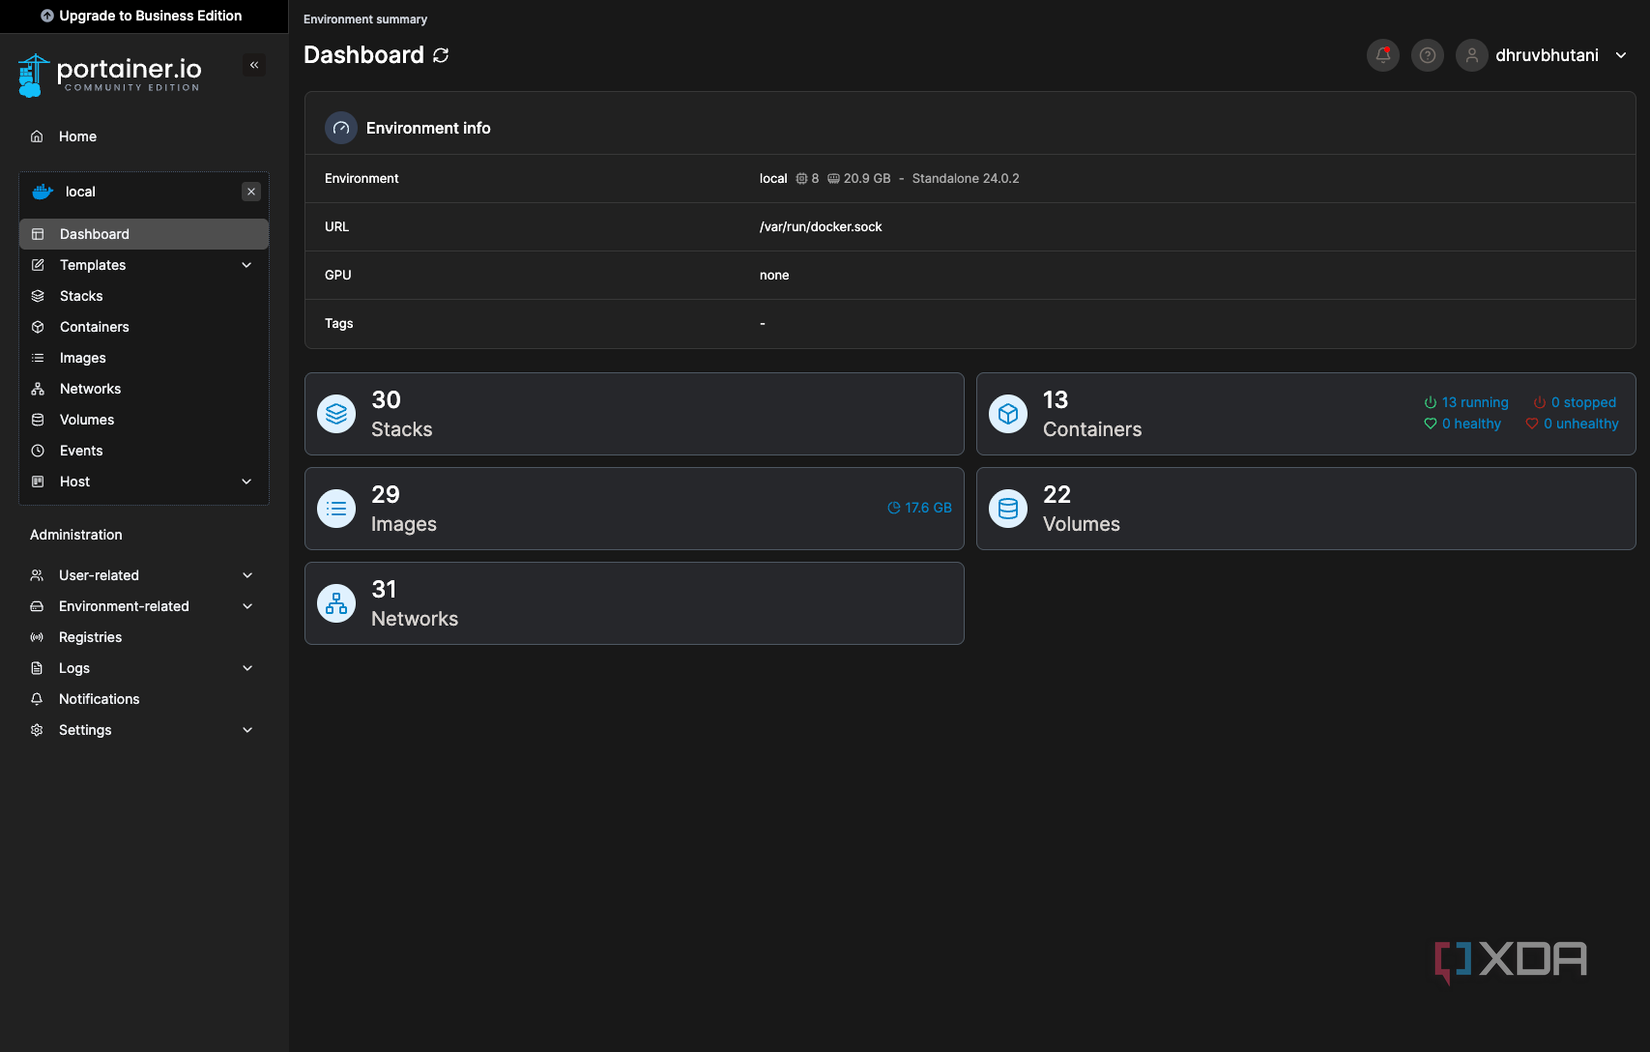Click the Volumes database icon tile

1008,509
